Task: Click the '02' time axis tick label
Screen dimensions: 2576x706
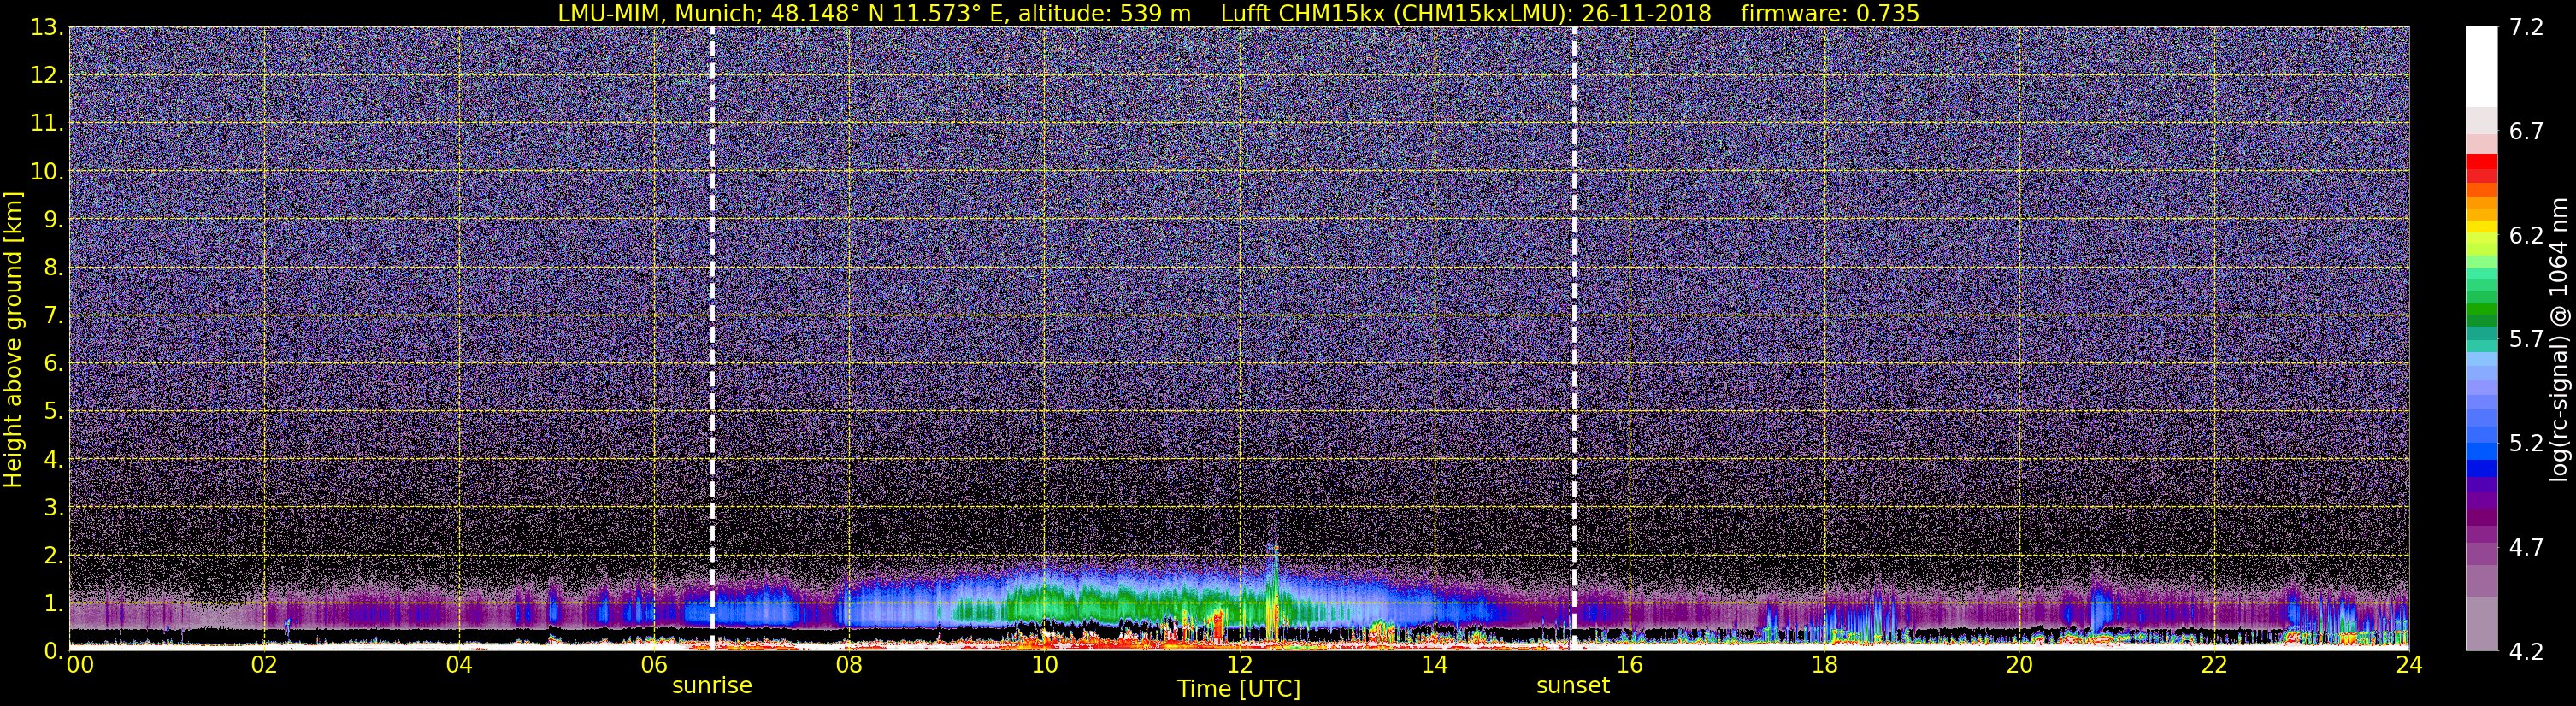Action: (263, 665)
